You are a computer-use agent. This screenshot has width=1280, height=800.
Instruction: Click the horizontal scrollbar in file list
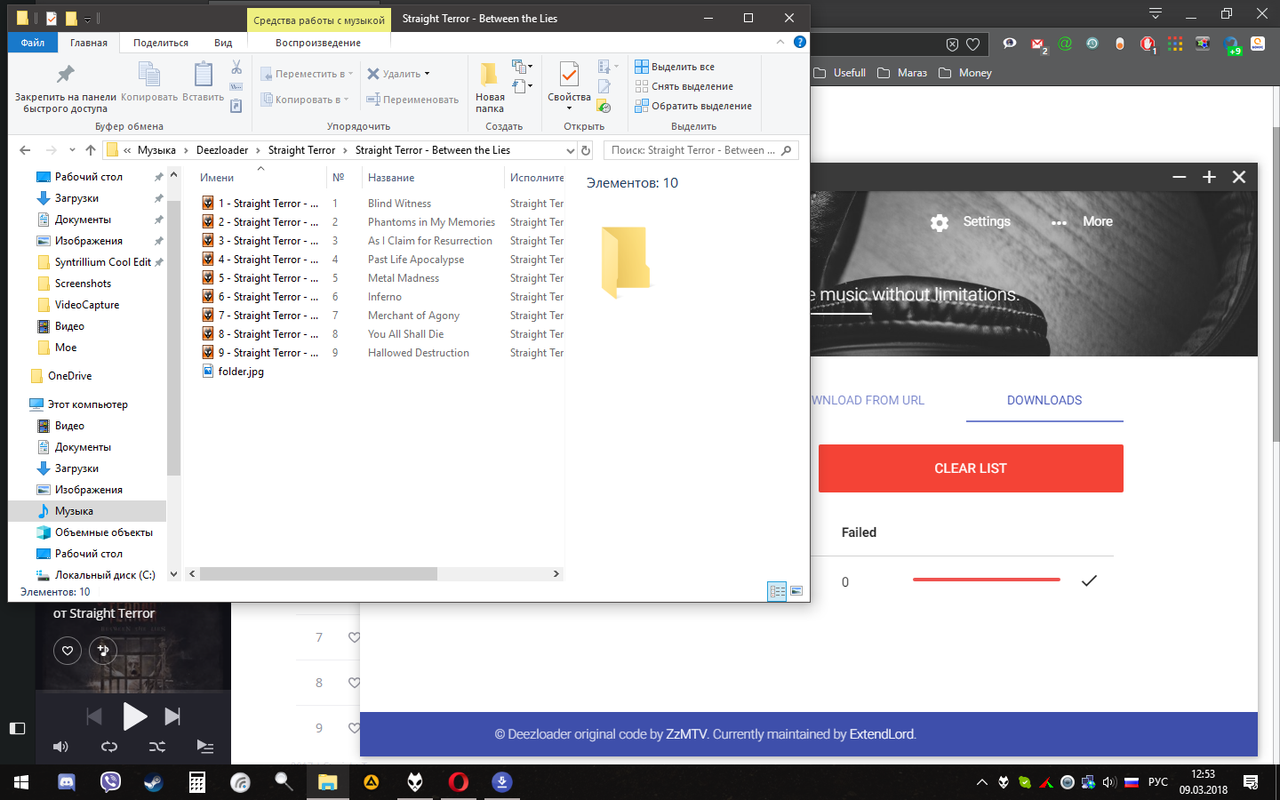tap(318, 574)
